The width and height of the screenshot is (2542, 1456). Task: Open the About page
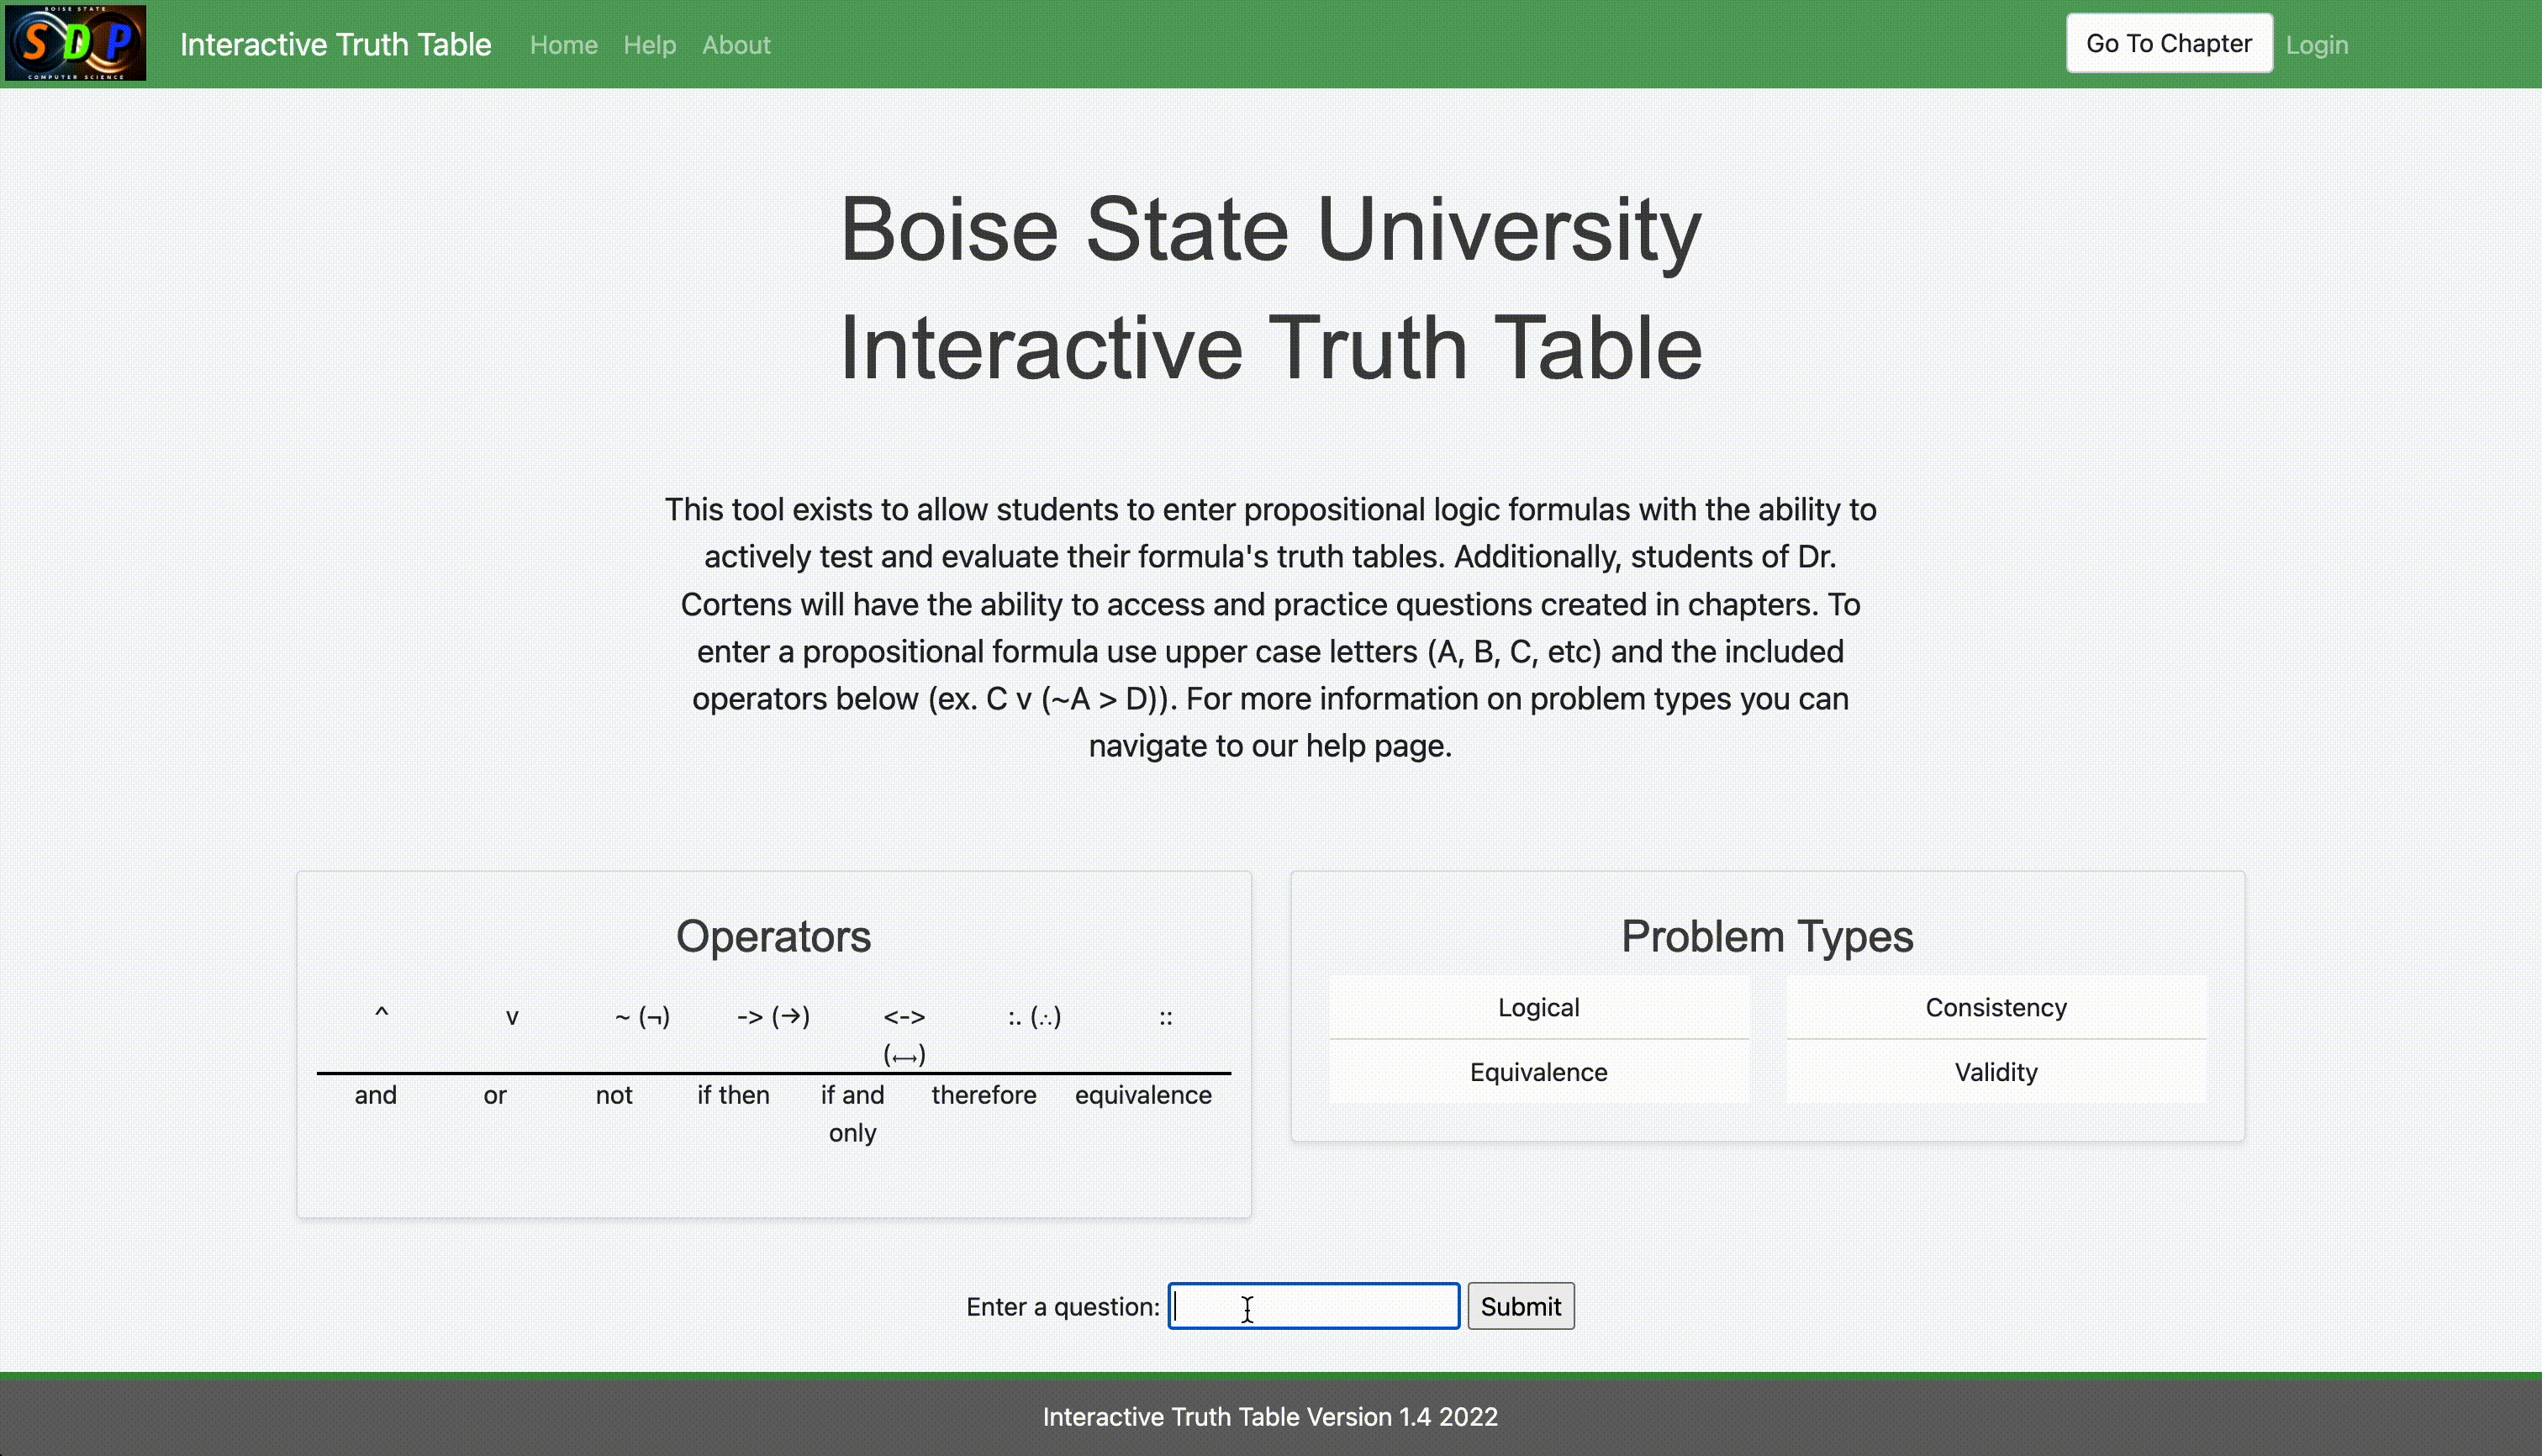click(736, 45)
